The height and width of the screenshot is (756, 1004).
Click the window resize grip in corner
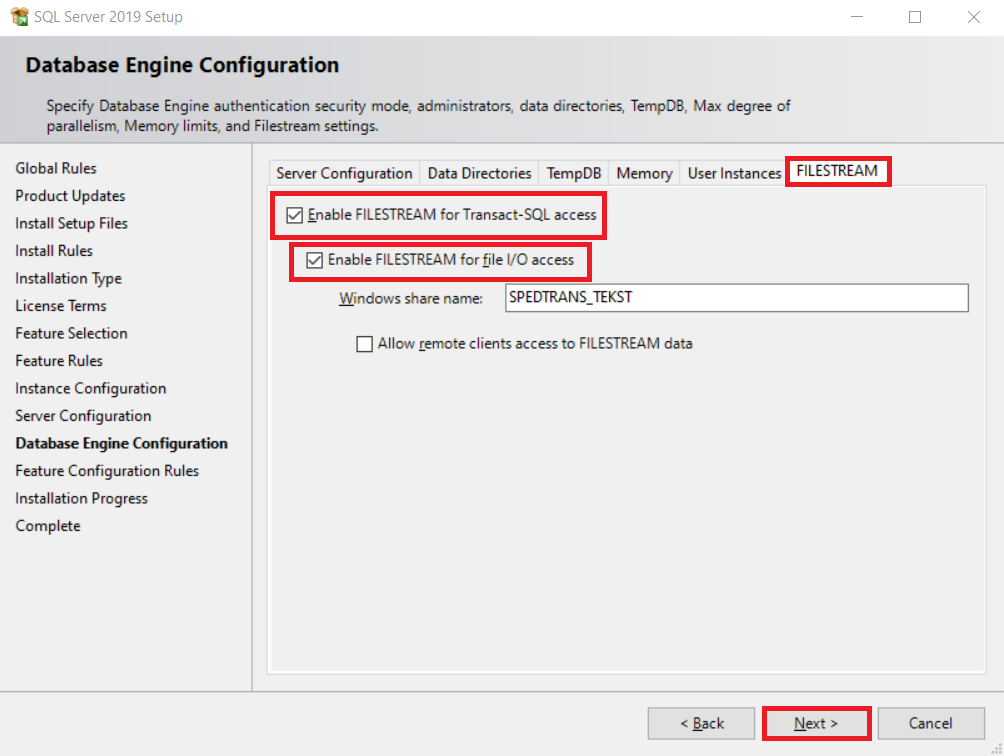point(996,748)
